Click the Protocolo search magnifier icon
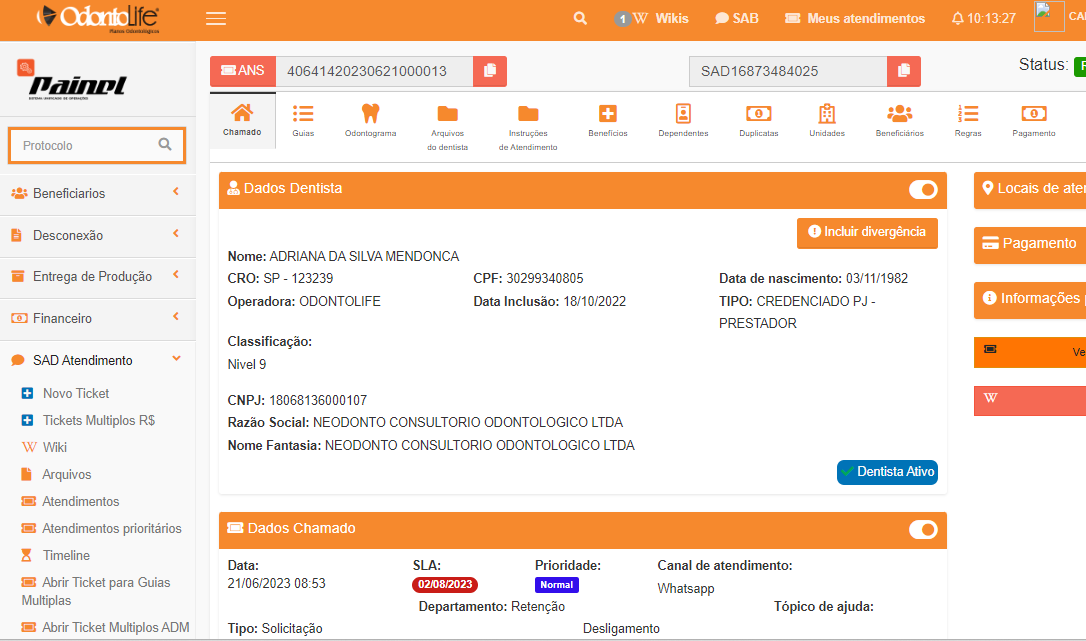The width and height of the screenshot is (1086, 641). (165, 144)
